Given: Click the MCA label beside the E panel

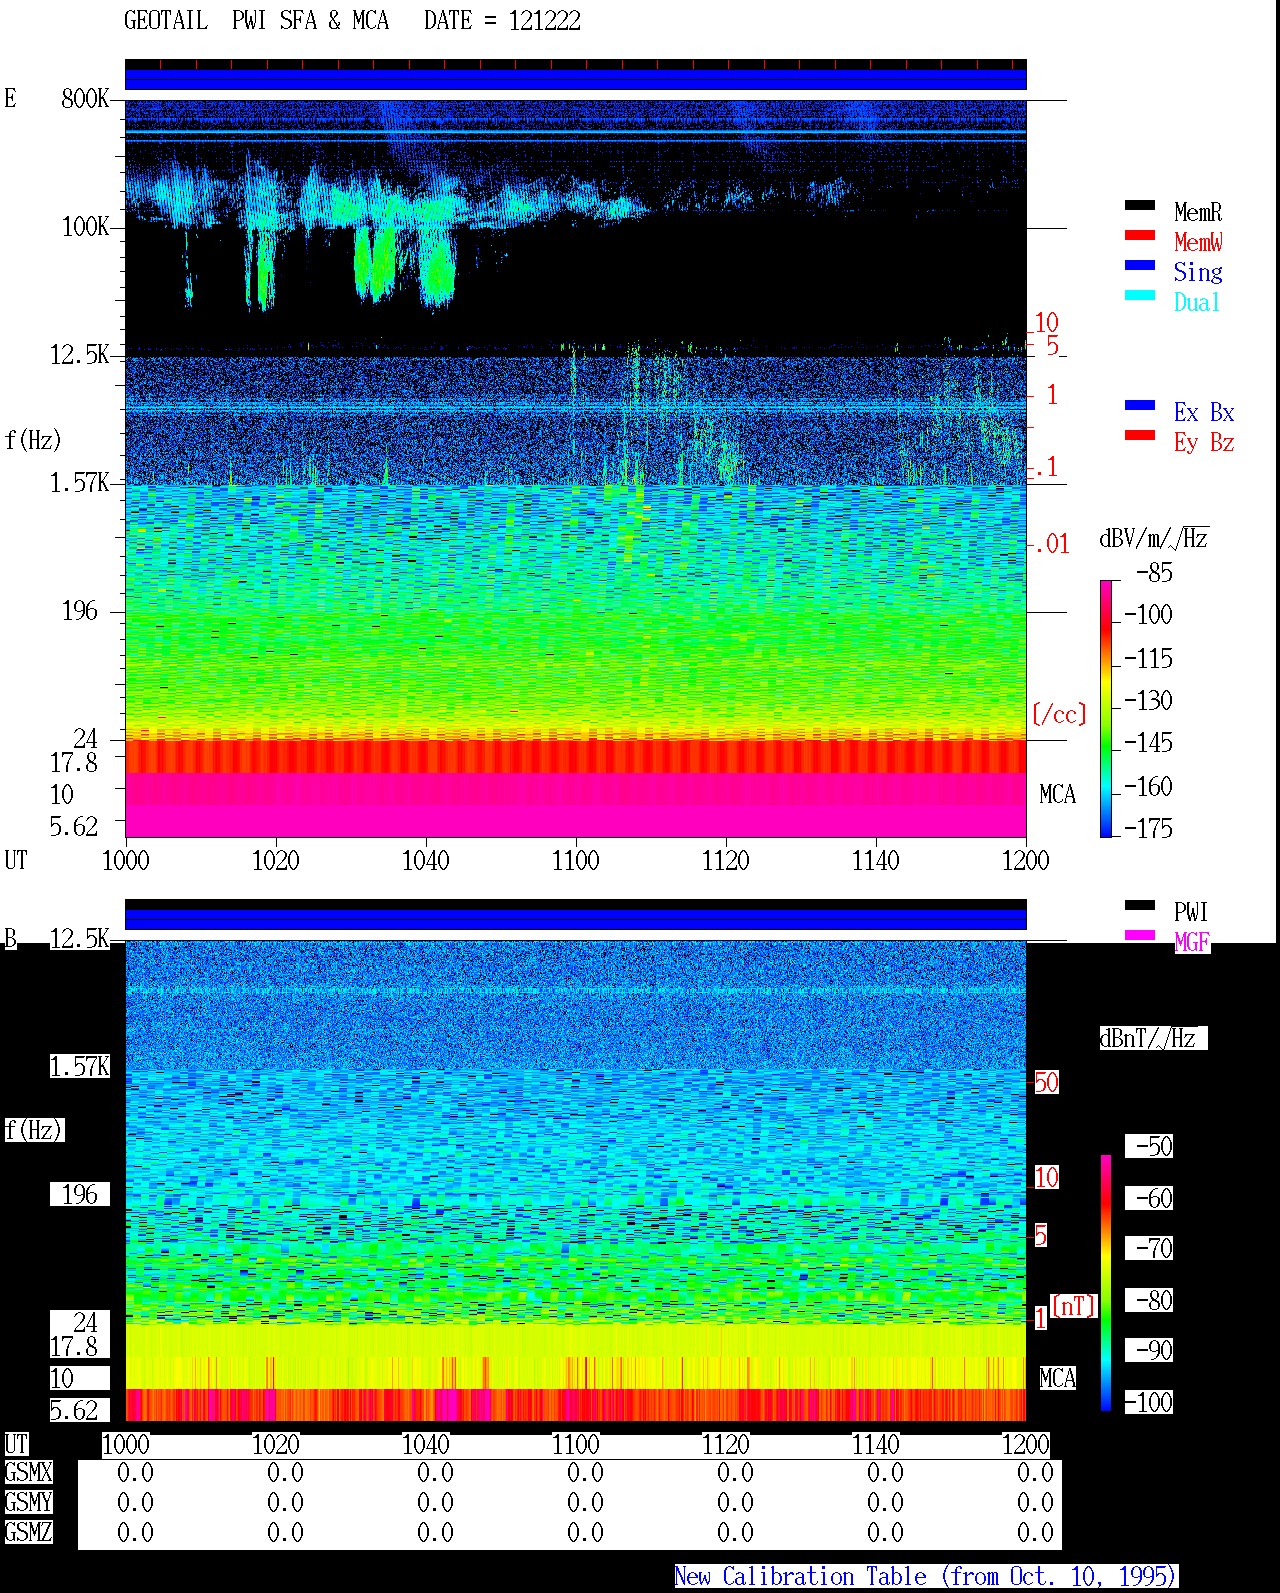Looking at the screenshot, I should pos(1057,794).
